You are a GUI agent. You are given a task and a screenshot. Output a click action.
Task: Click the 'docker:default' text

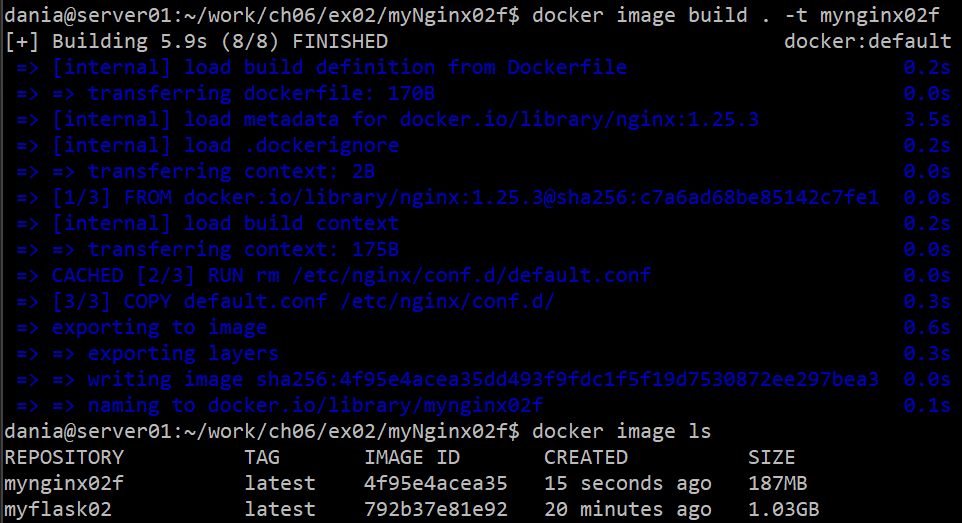click(x=867, y=41)
